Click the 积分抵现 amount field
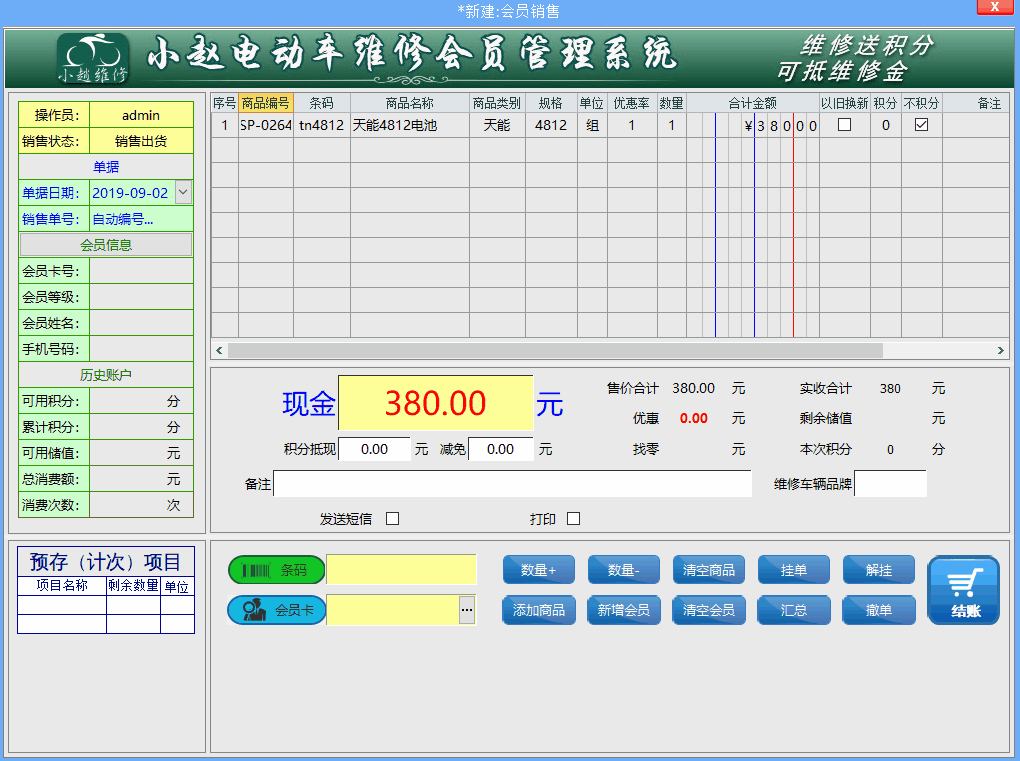This screenshot has height=761, width=1020. (374, 449)
